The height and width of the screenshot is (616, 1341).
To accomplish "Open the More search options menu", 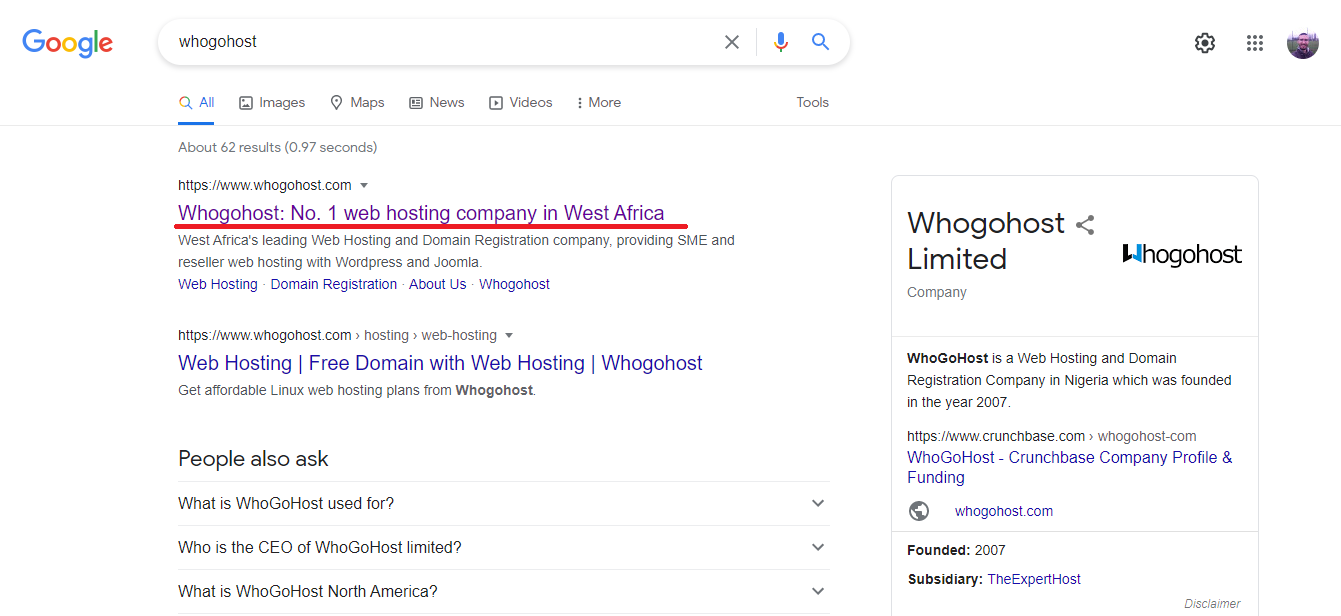I will coord(598,102).
